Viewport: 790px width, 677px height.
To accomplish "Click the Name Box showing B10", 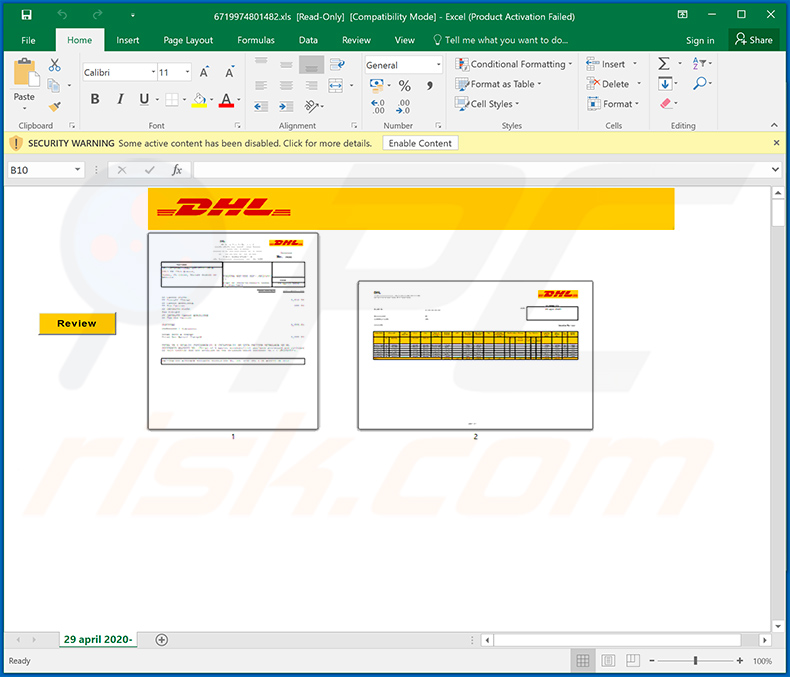I will [x=45, y=170].
